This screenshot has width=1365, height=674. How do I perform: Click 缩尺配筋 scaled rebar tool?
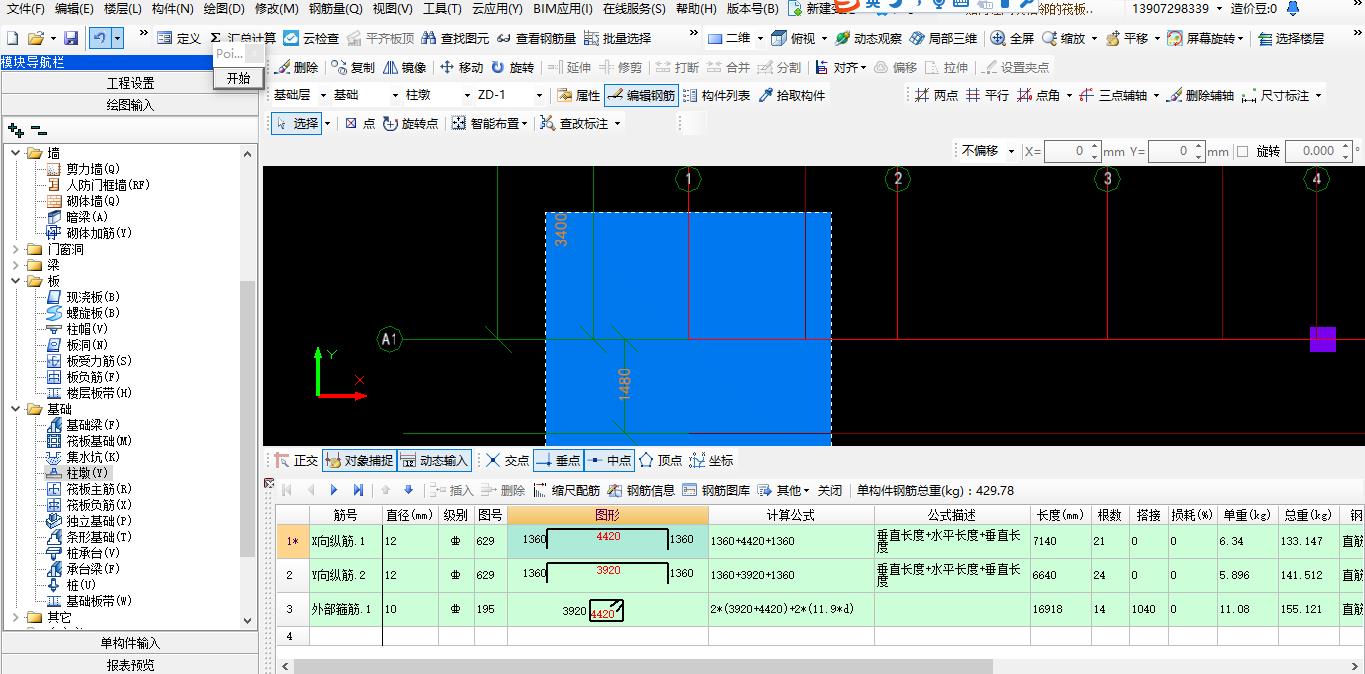566,490
